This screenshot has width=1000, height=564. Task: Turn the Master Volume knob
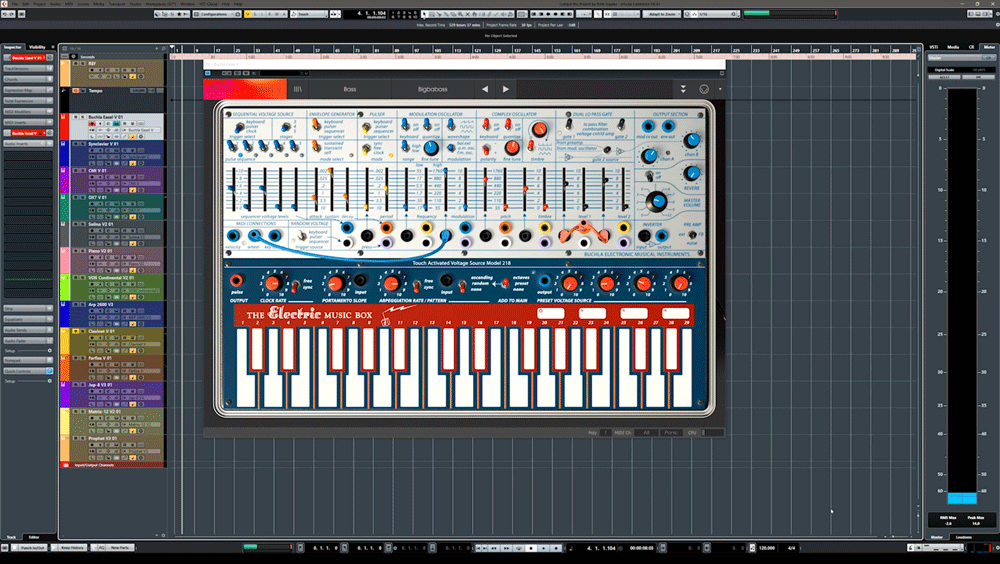[x=656, y=203]
